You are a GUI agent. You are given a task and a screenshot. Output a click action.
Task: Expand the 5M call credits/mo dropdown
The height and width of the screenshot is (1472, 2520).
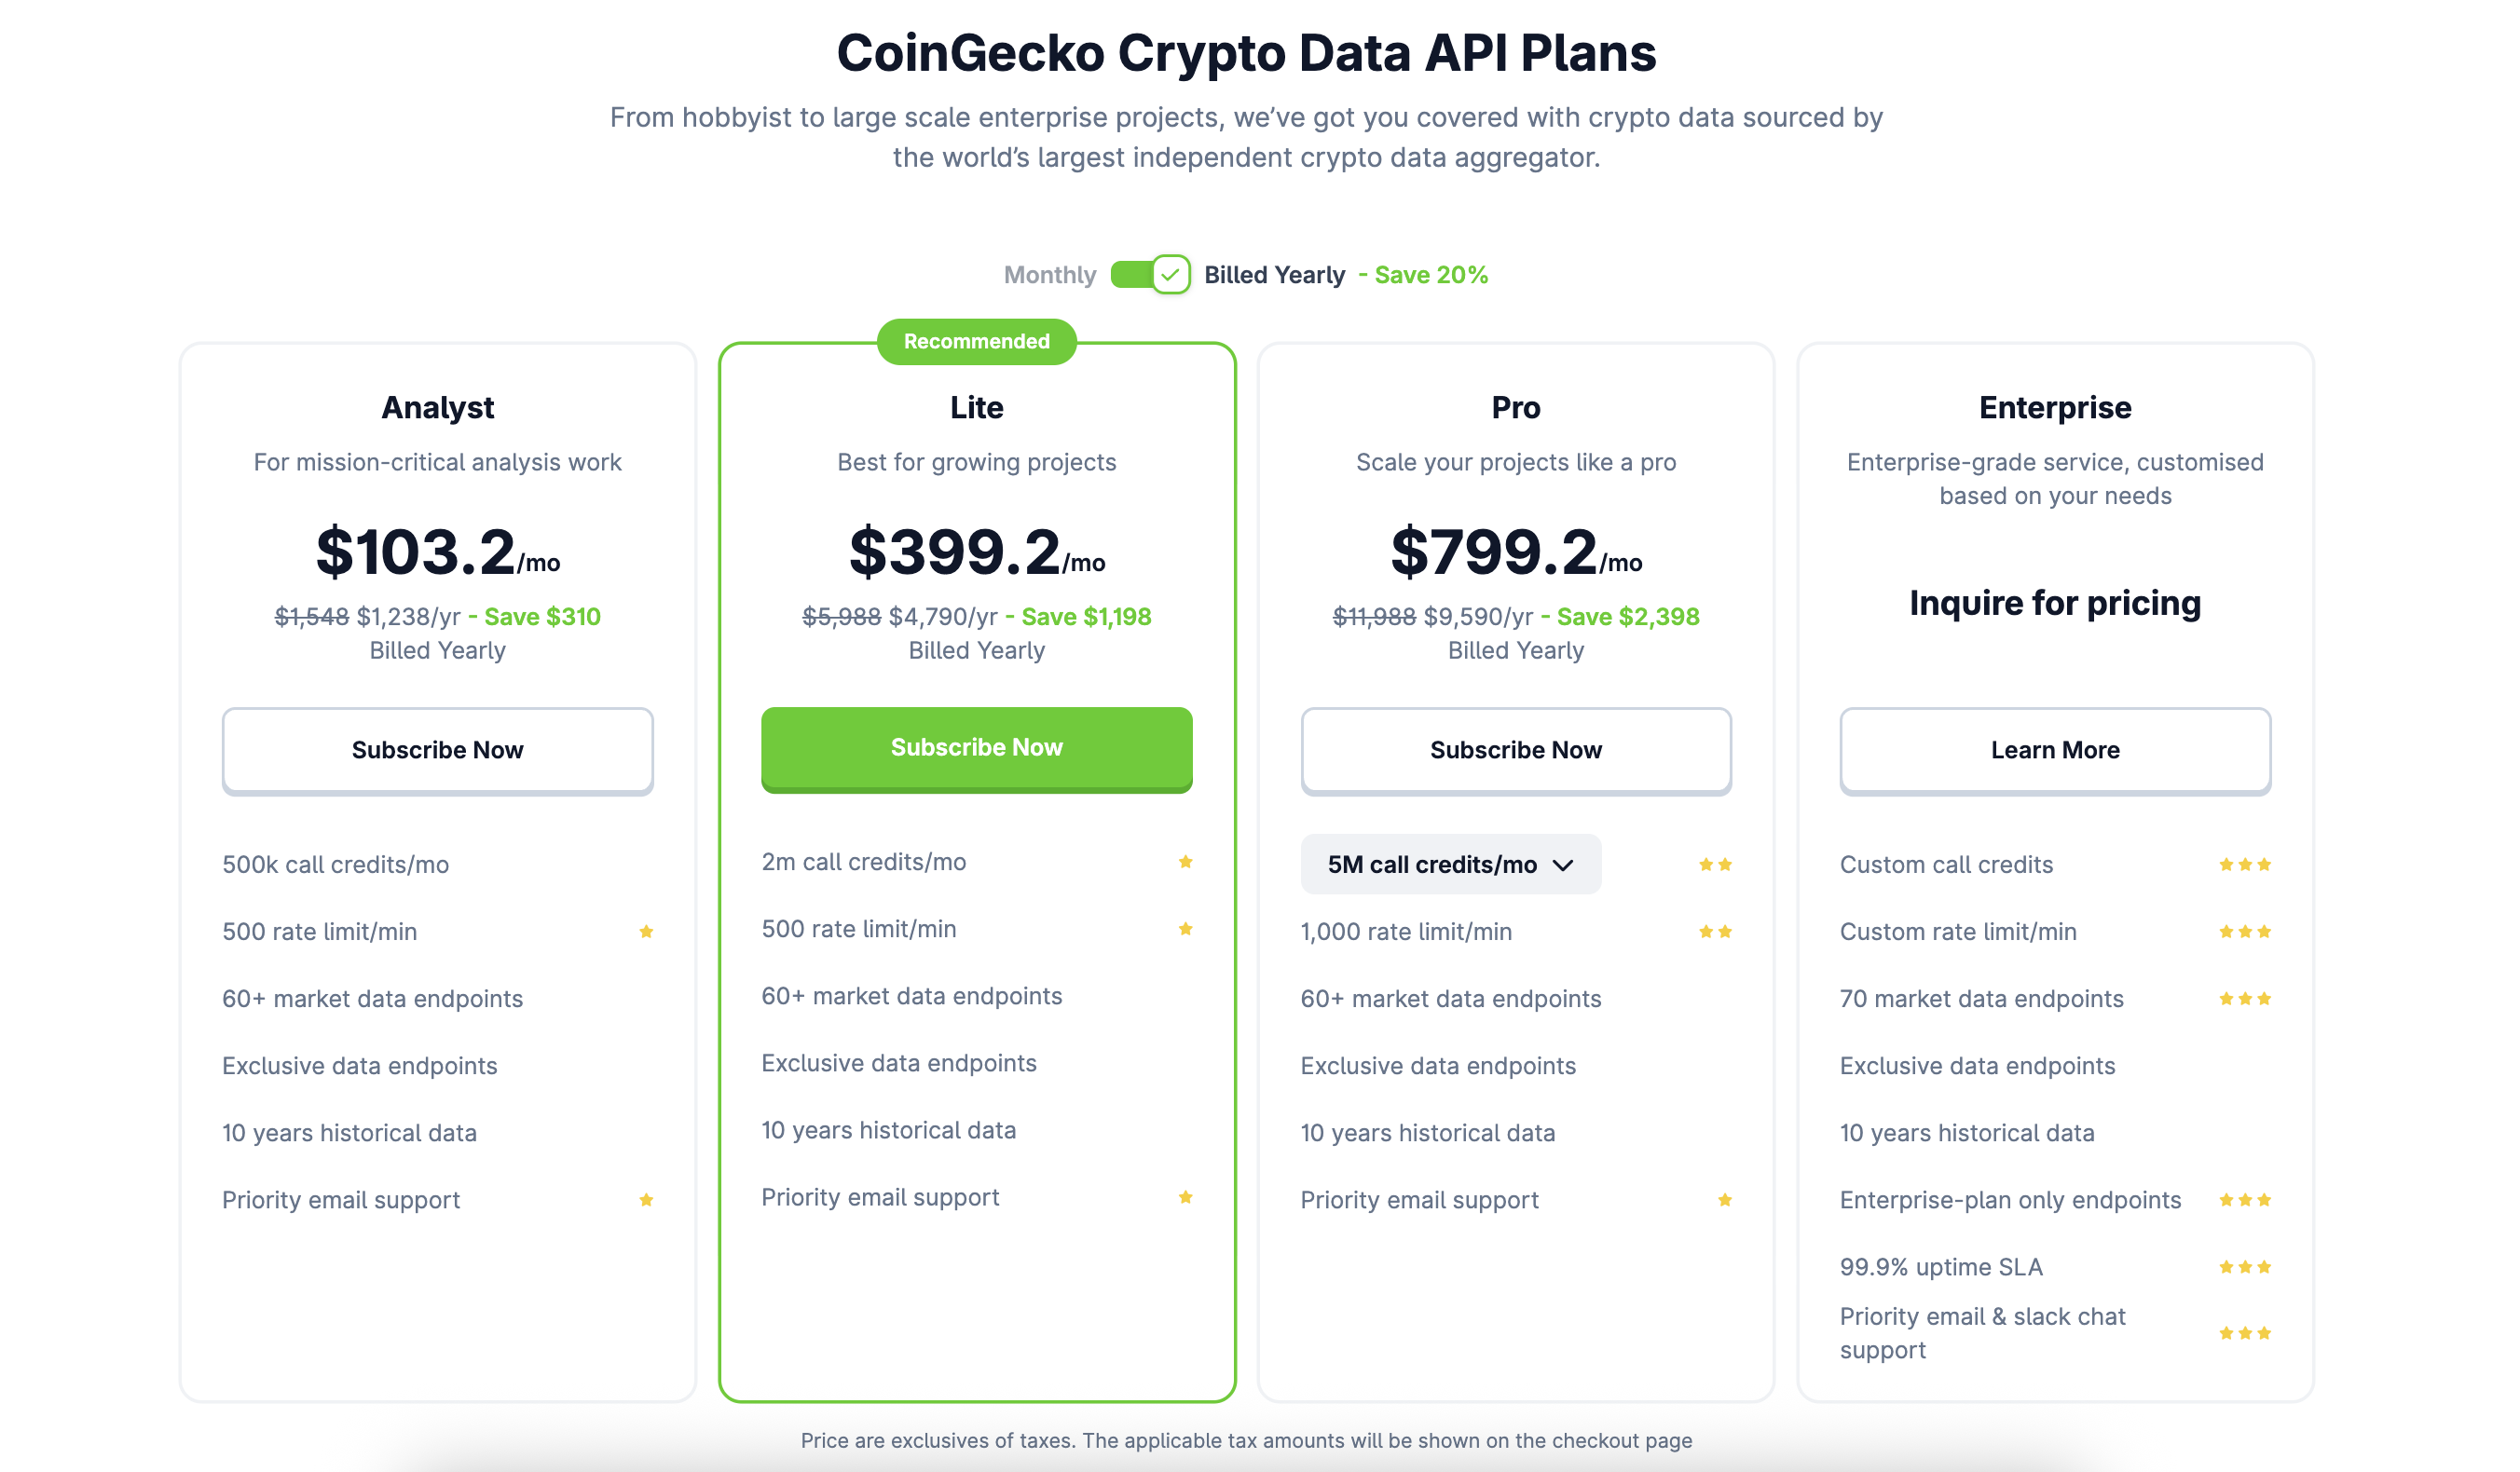coord(1450,864)
